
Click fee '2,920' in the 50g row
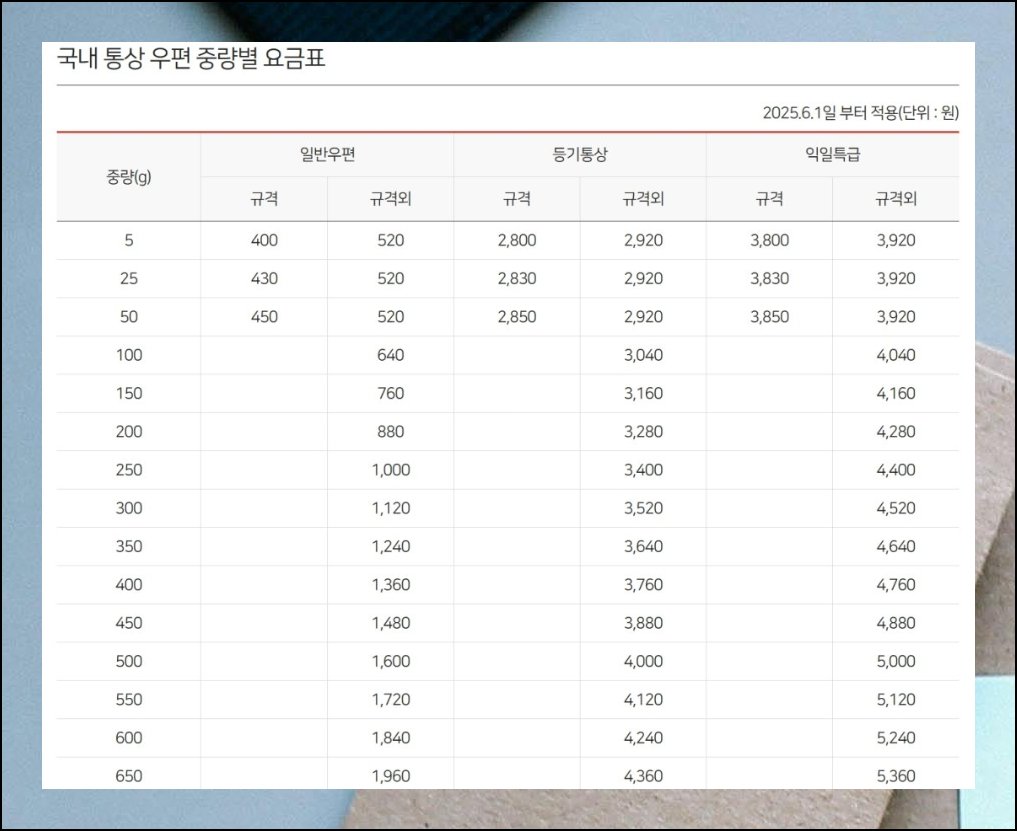tap(643, 317)
